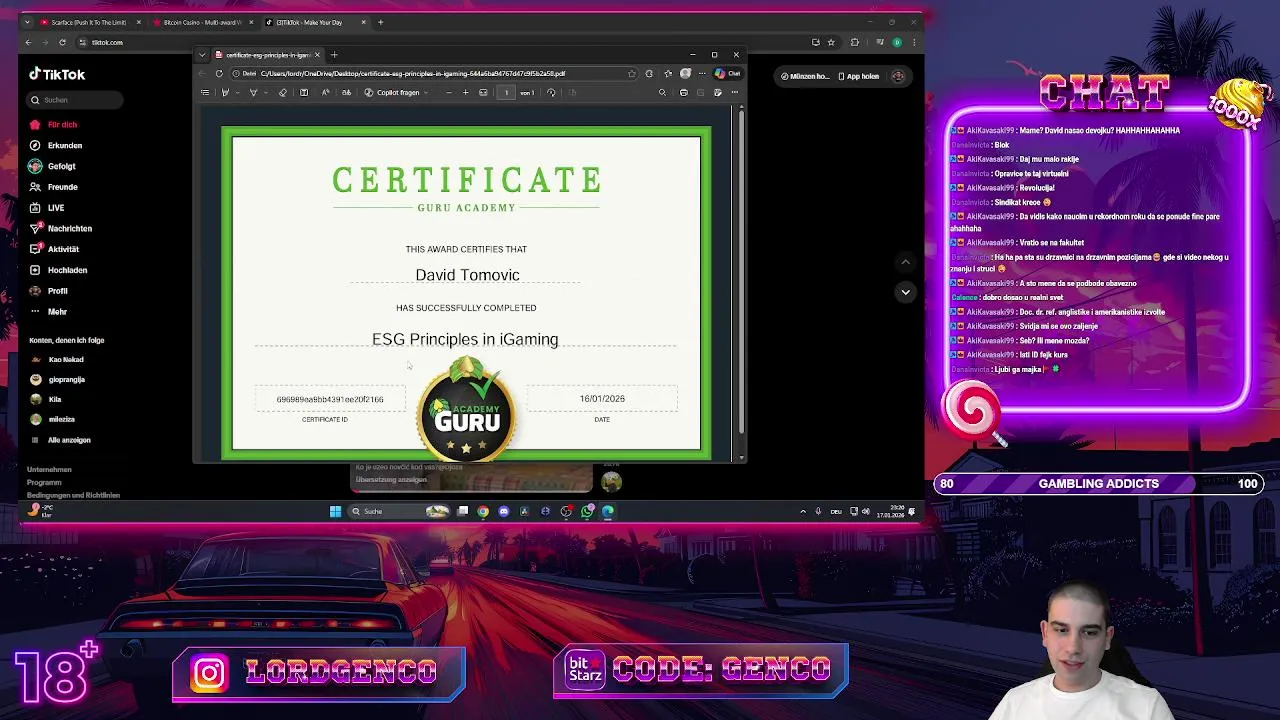The image size is (1280, 720).
Task: Click Alle anzeigen under followed accounts
Action: pos(69,440)
